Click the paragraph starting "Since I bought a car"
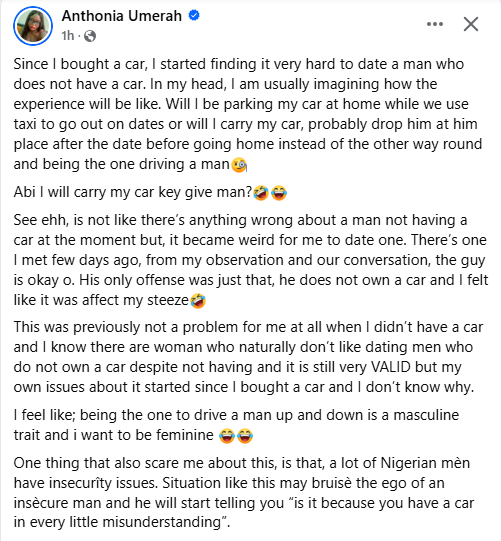This screenshot has width=501, height=541. pos(248,114)
